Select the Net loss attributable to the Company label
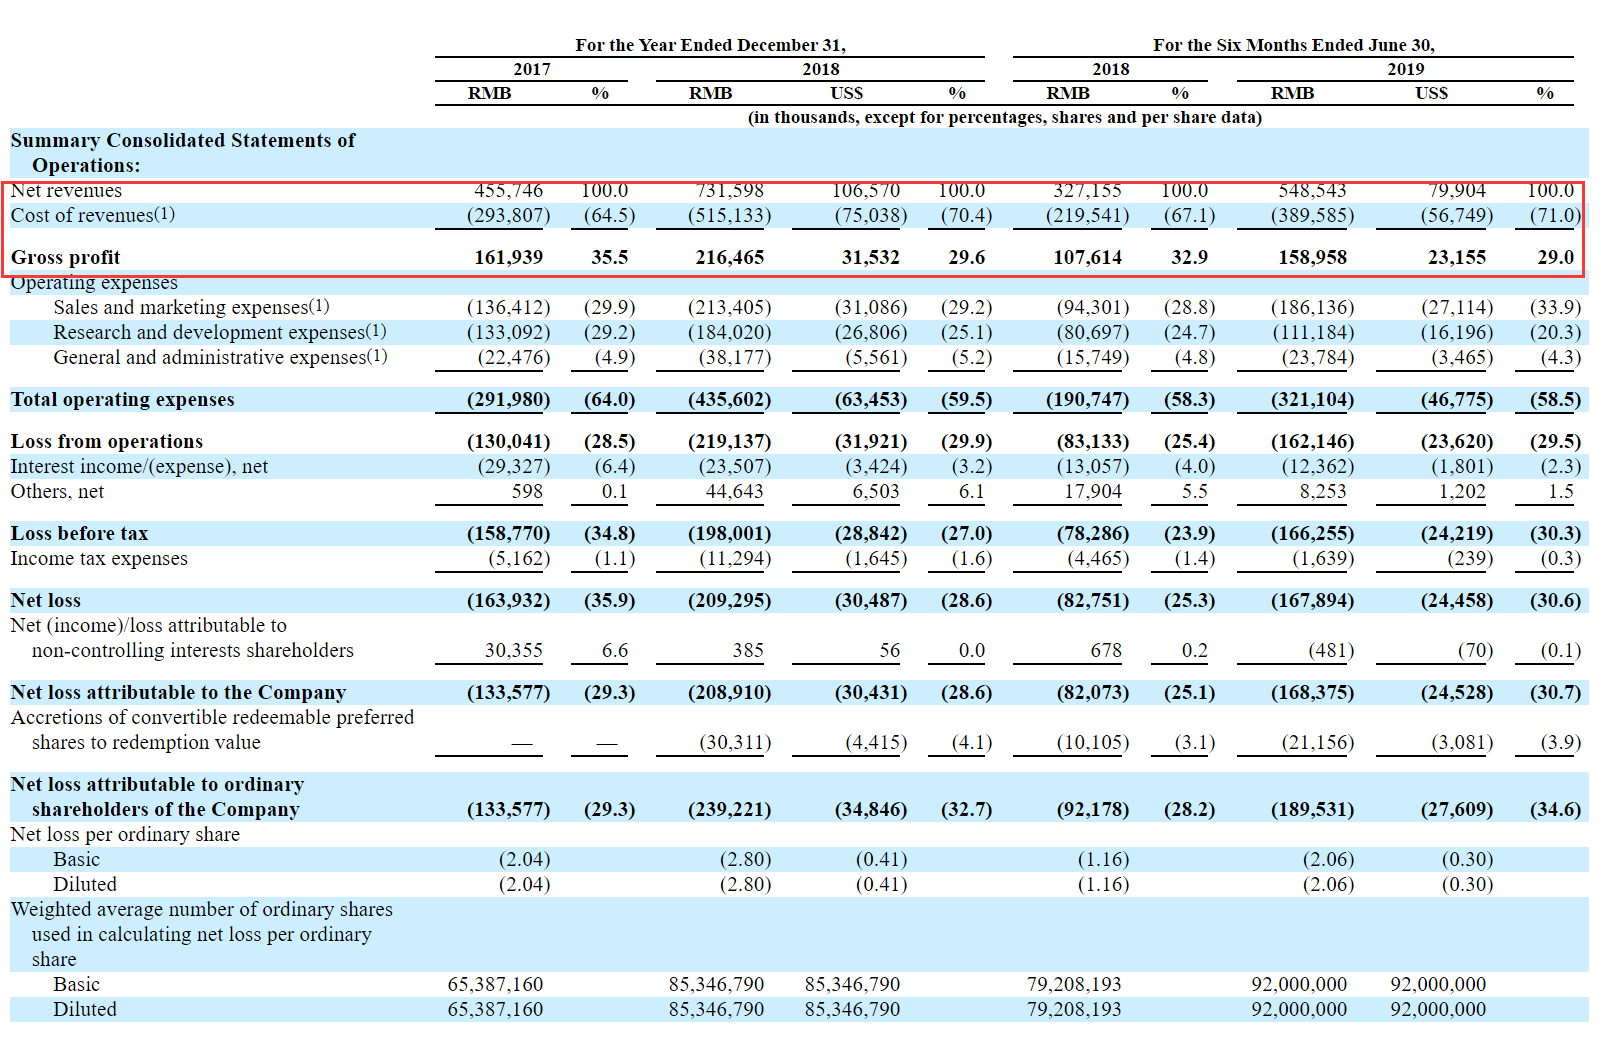The width and height of the screenshot is (1601, 1047). click(x=178, y=692)
